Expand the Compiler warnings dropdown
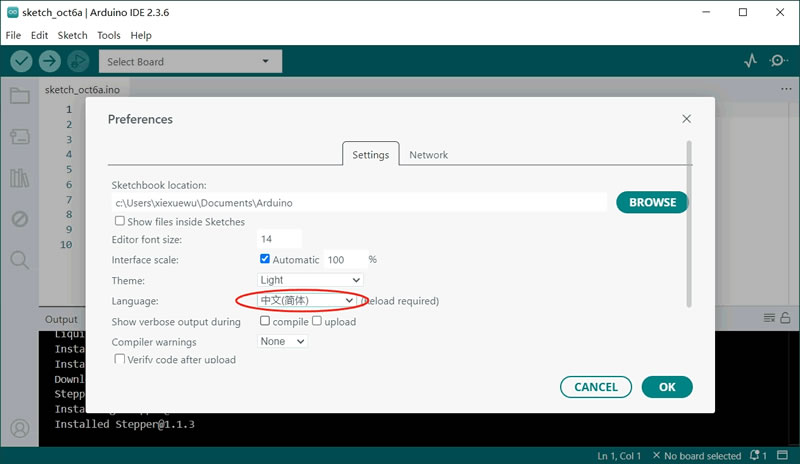The width and height of the screenshot is (800, 464). click(282, 341)
